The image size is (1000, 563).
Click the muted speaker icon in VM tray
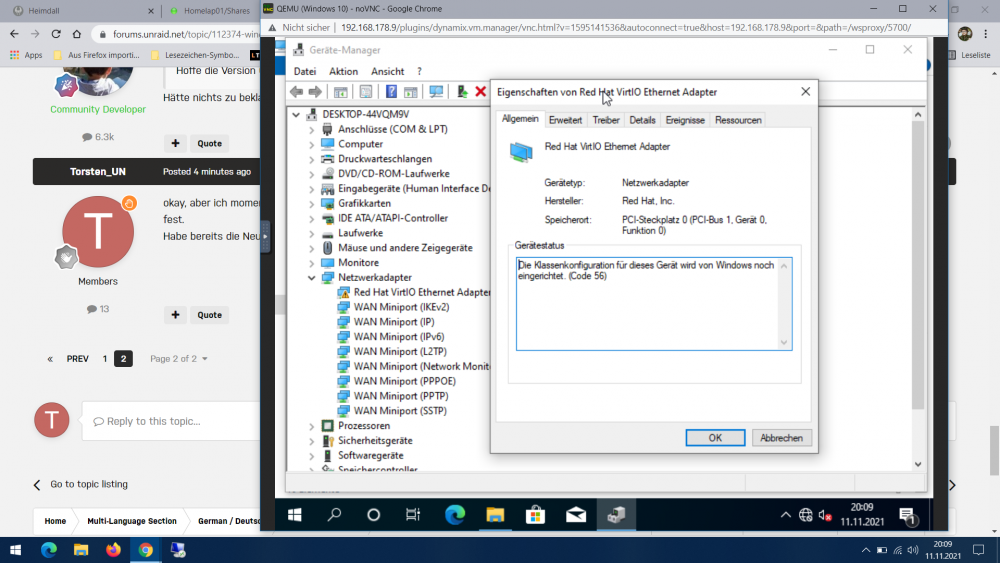click(825, 515)
